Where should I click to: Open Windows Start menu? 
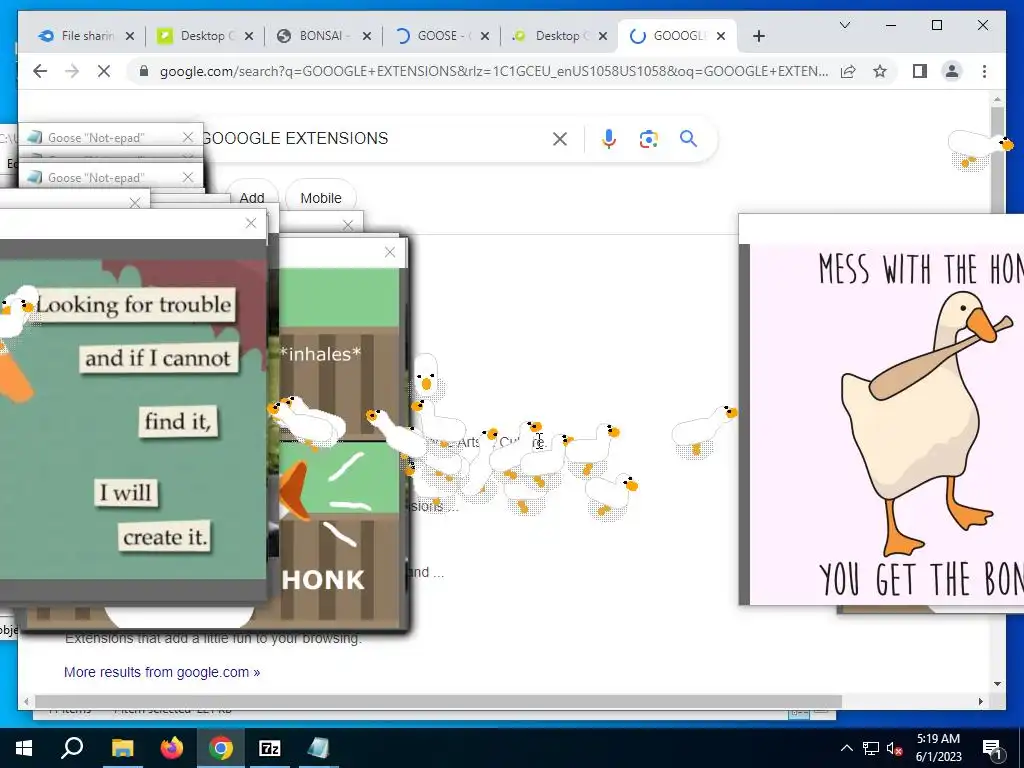(x=24, y=748)
